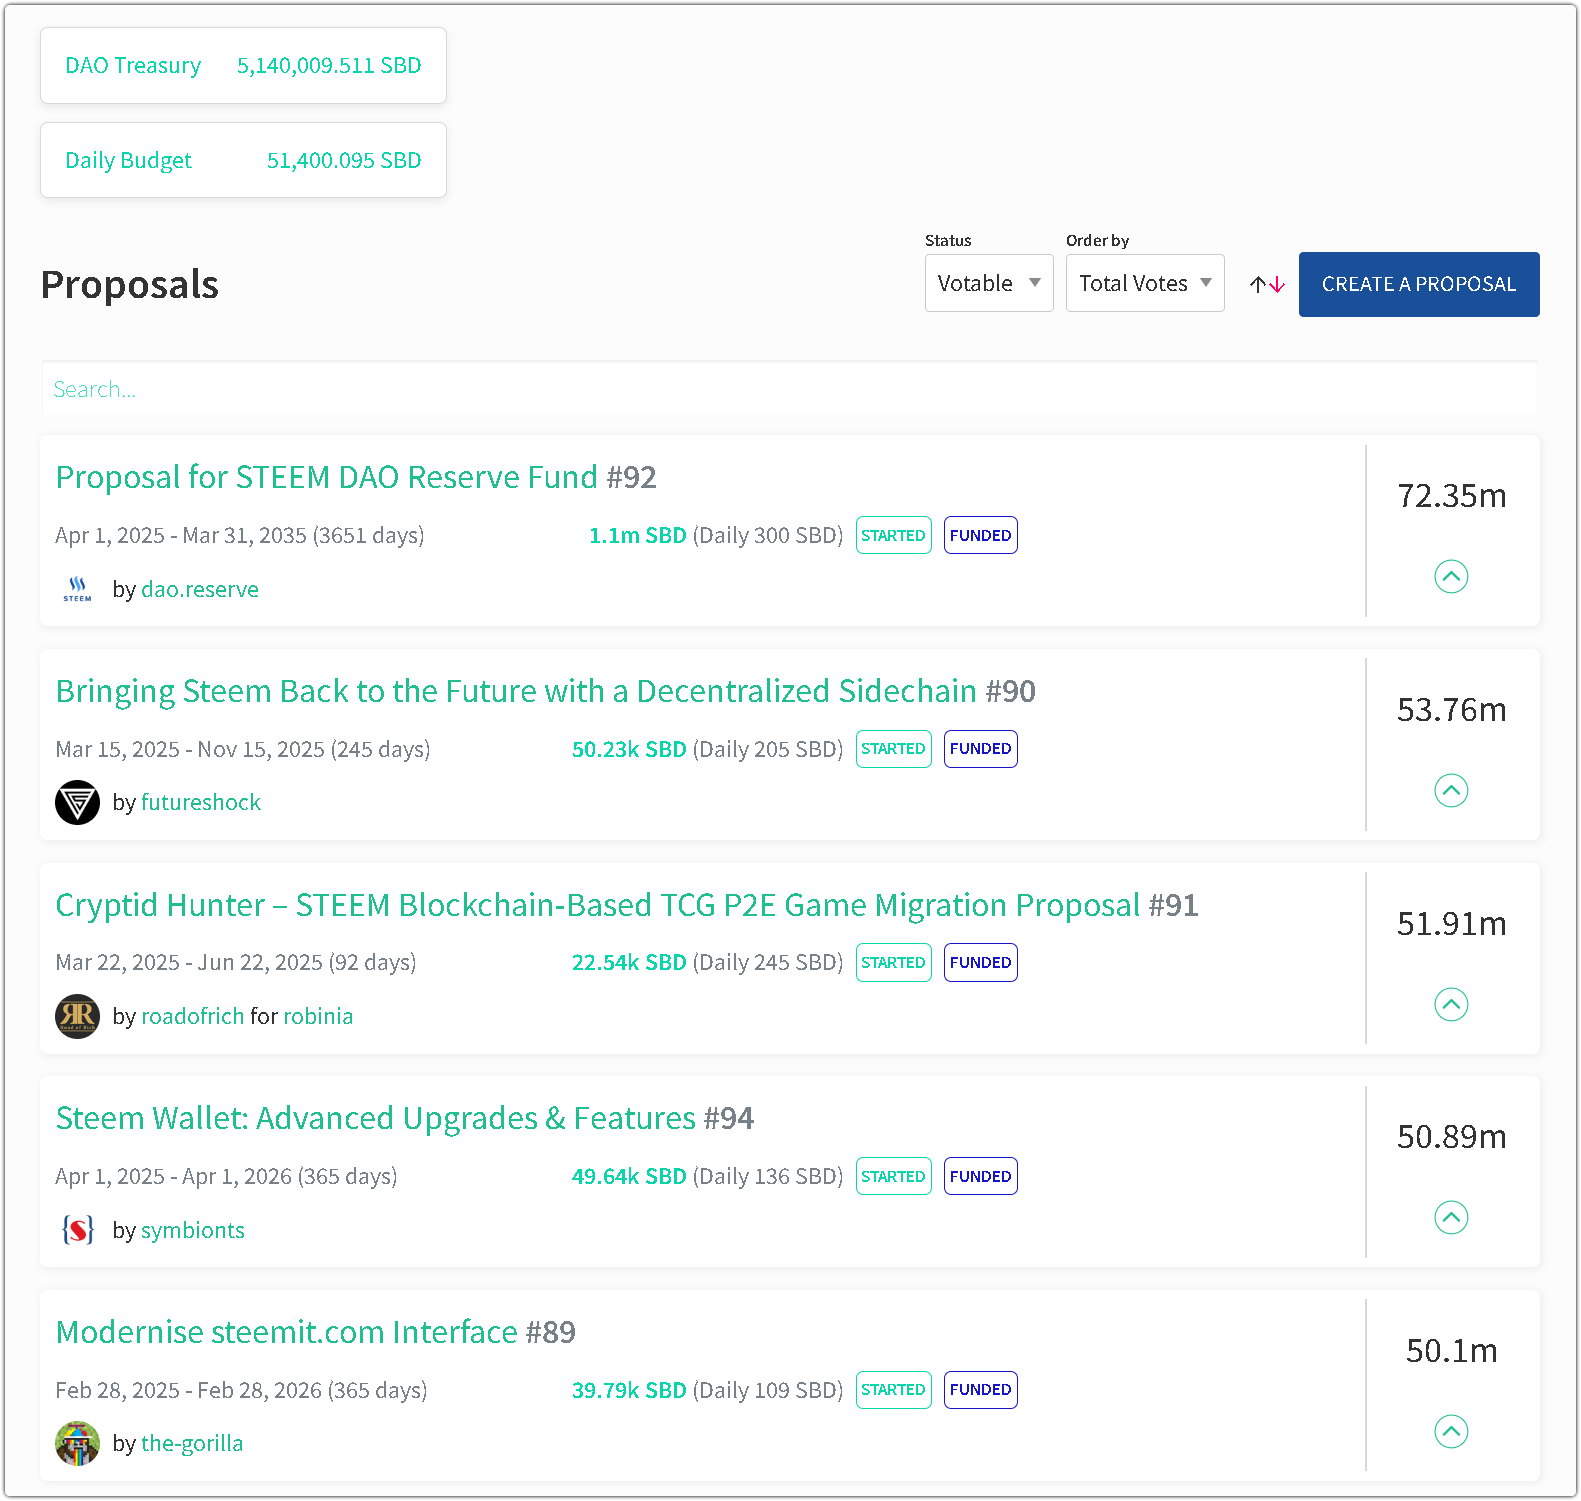
Task: Visit the symbionts profile link
Action: point(193,1230)
